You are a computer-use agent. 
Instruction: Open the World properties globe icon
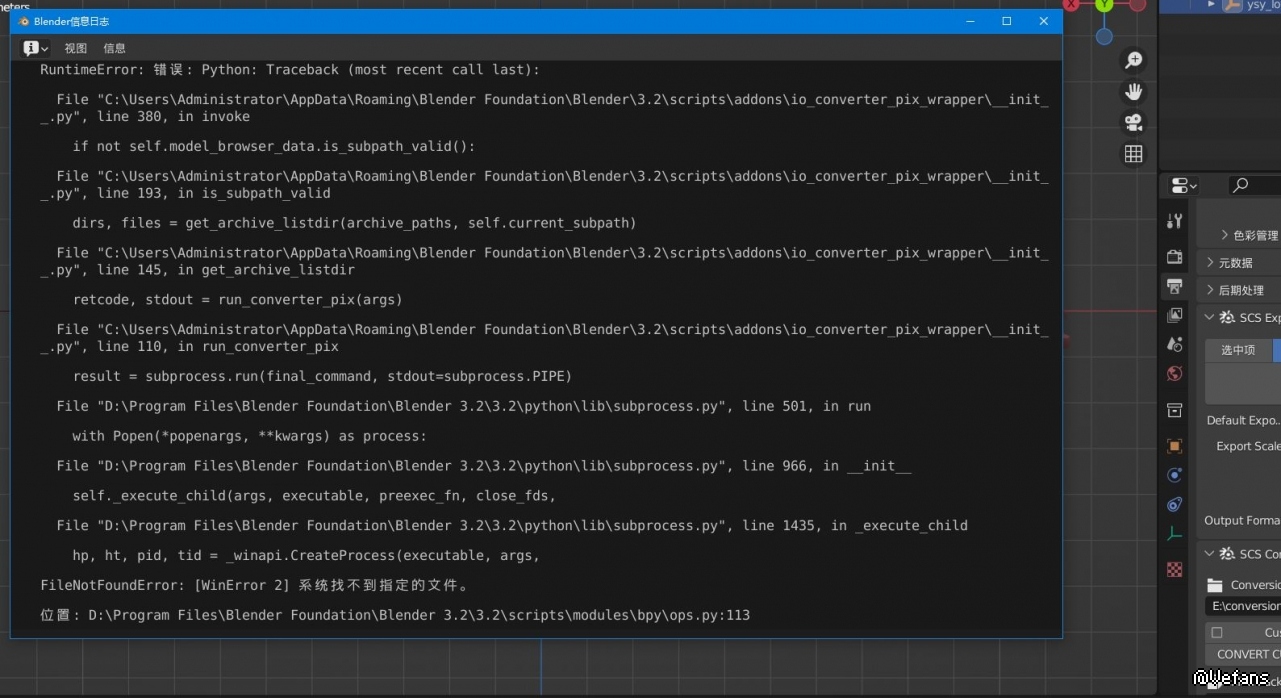click(x=1175, y=374)
